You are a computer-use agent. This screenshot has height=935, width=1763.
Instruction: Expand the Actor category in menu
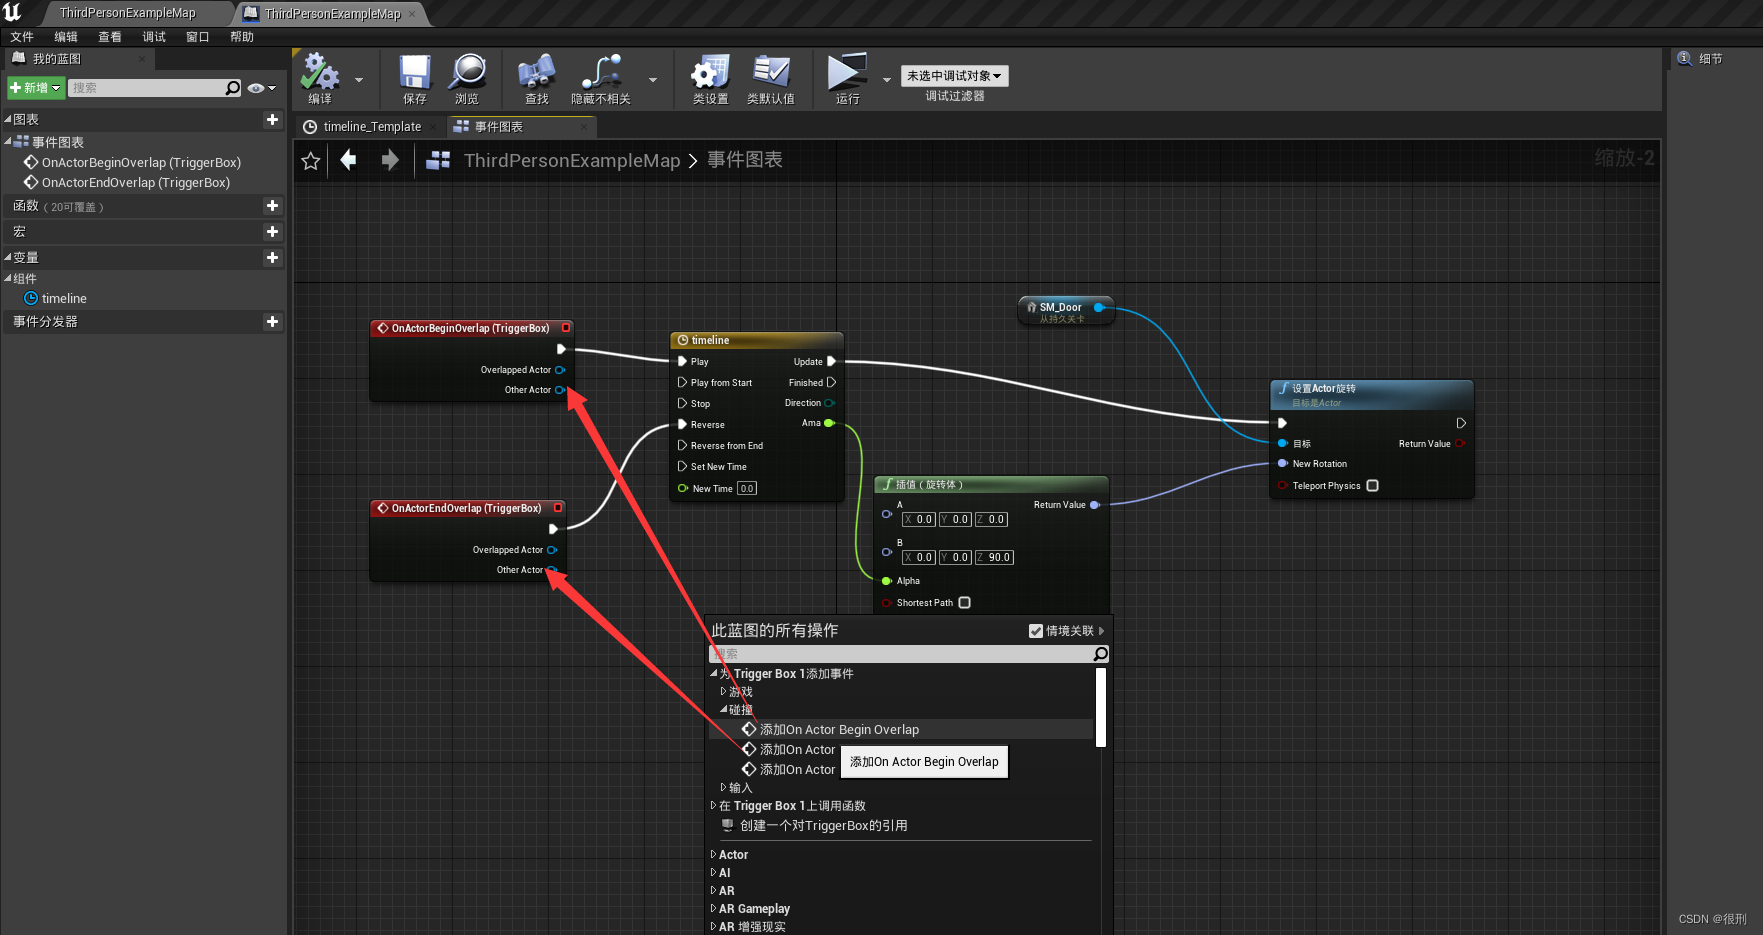point(714,854)
